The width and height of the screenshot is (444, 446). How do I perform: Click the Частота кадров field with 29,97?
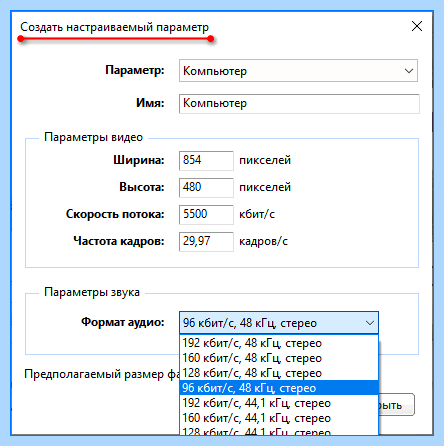click(x=206, y=241)
